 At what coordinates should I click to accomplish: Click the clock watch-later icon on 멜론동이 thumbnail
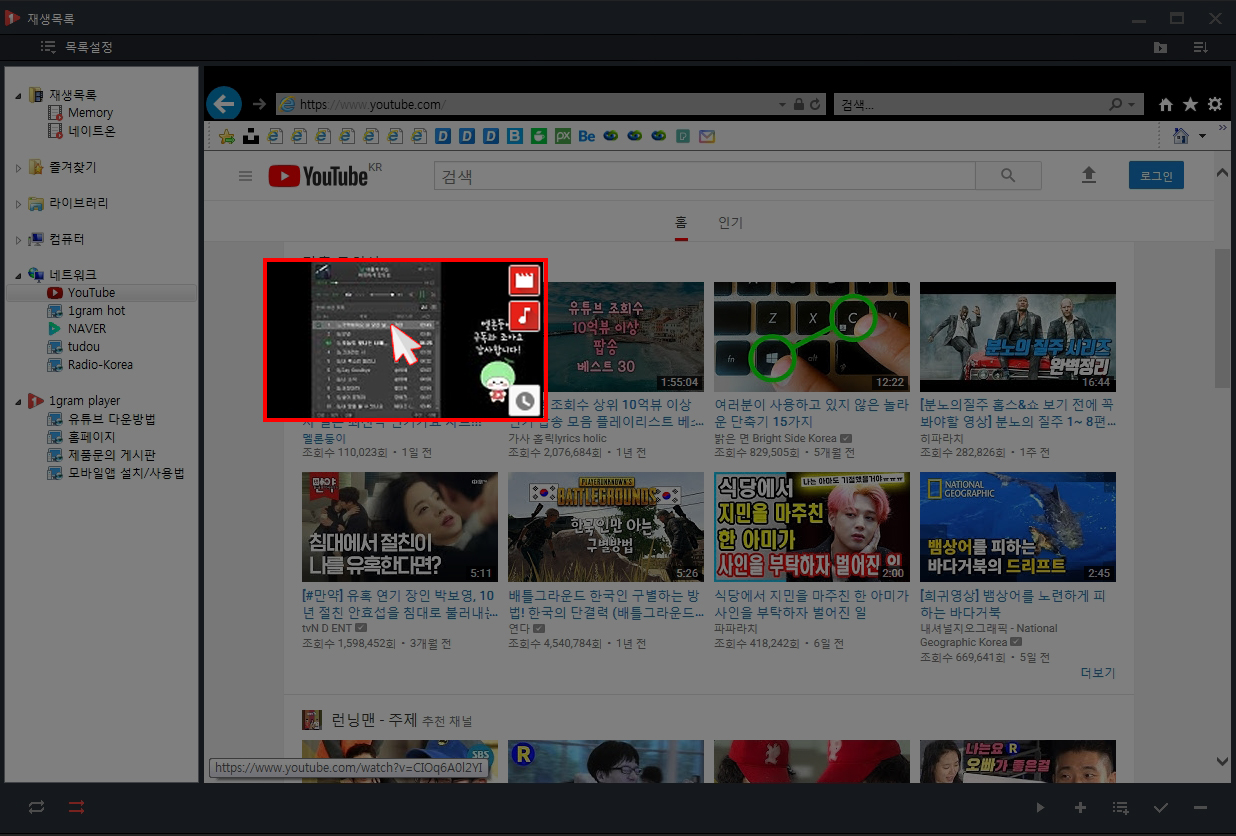pos(525,401)
